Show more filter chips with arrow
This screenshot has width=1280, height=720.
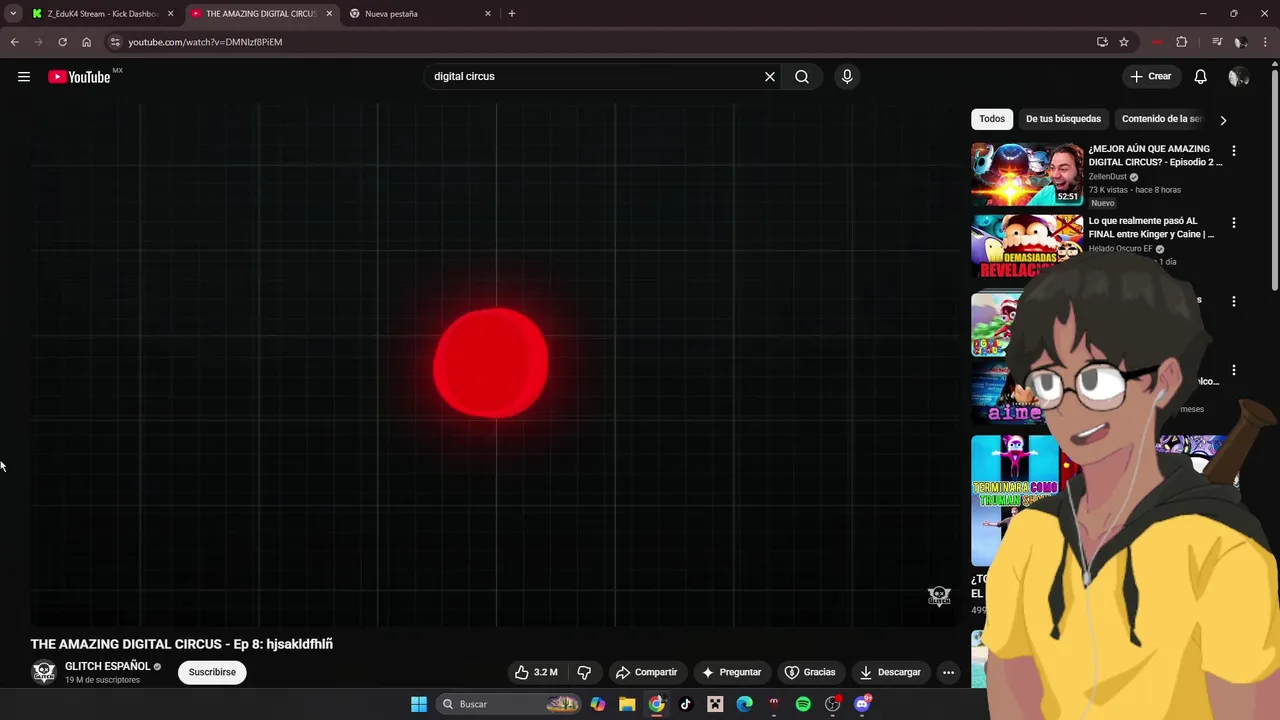(x=1223, y=120)
